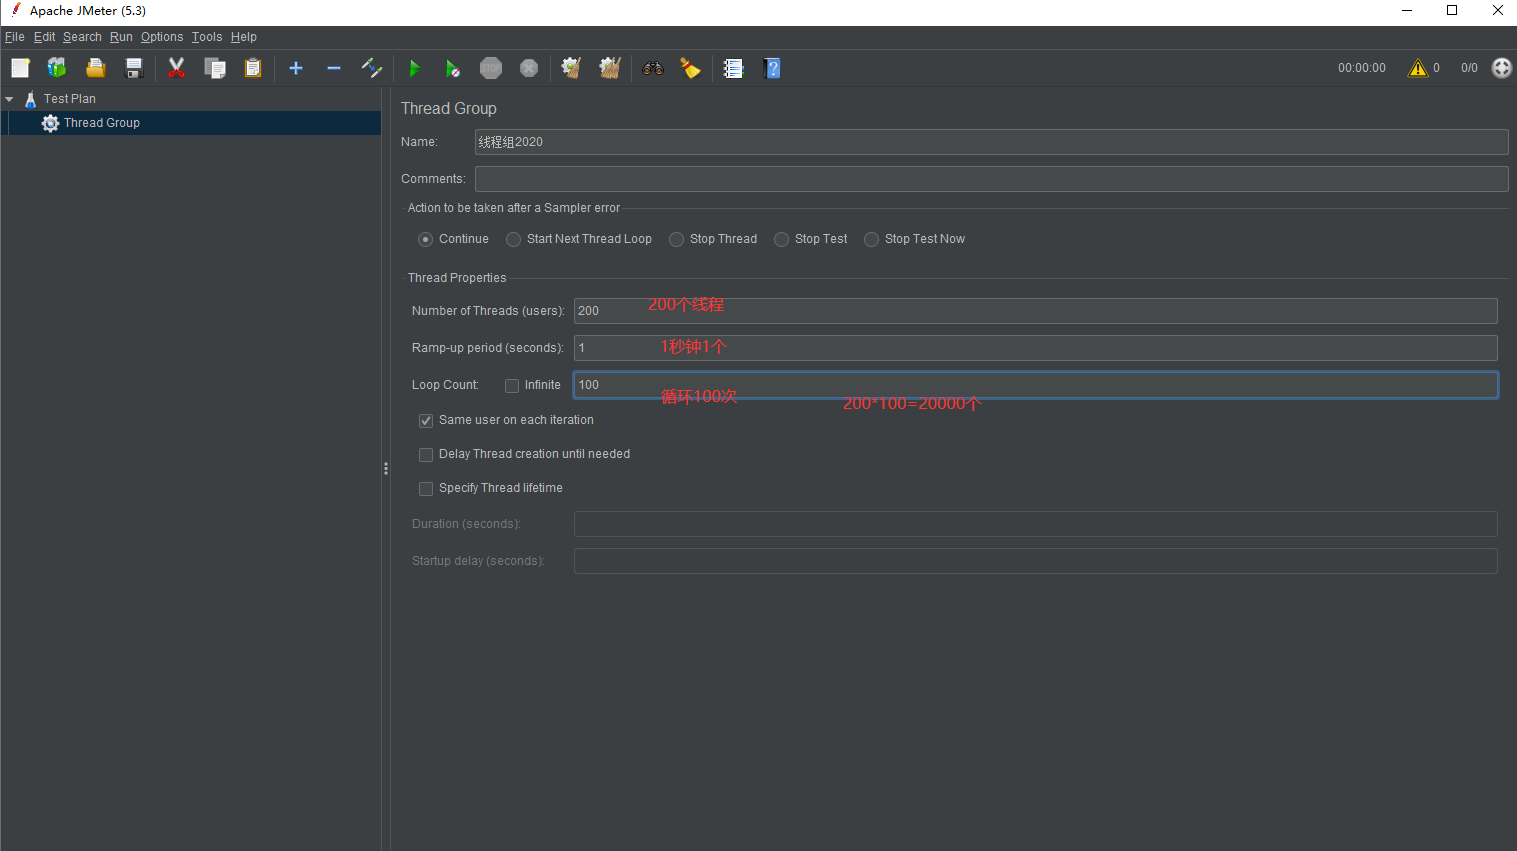Screen dimensions: 1517x851
Task: Click the Comments input field
Action: point(991,179)
